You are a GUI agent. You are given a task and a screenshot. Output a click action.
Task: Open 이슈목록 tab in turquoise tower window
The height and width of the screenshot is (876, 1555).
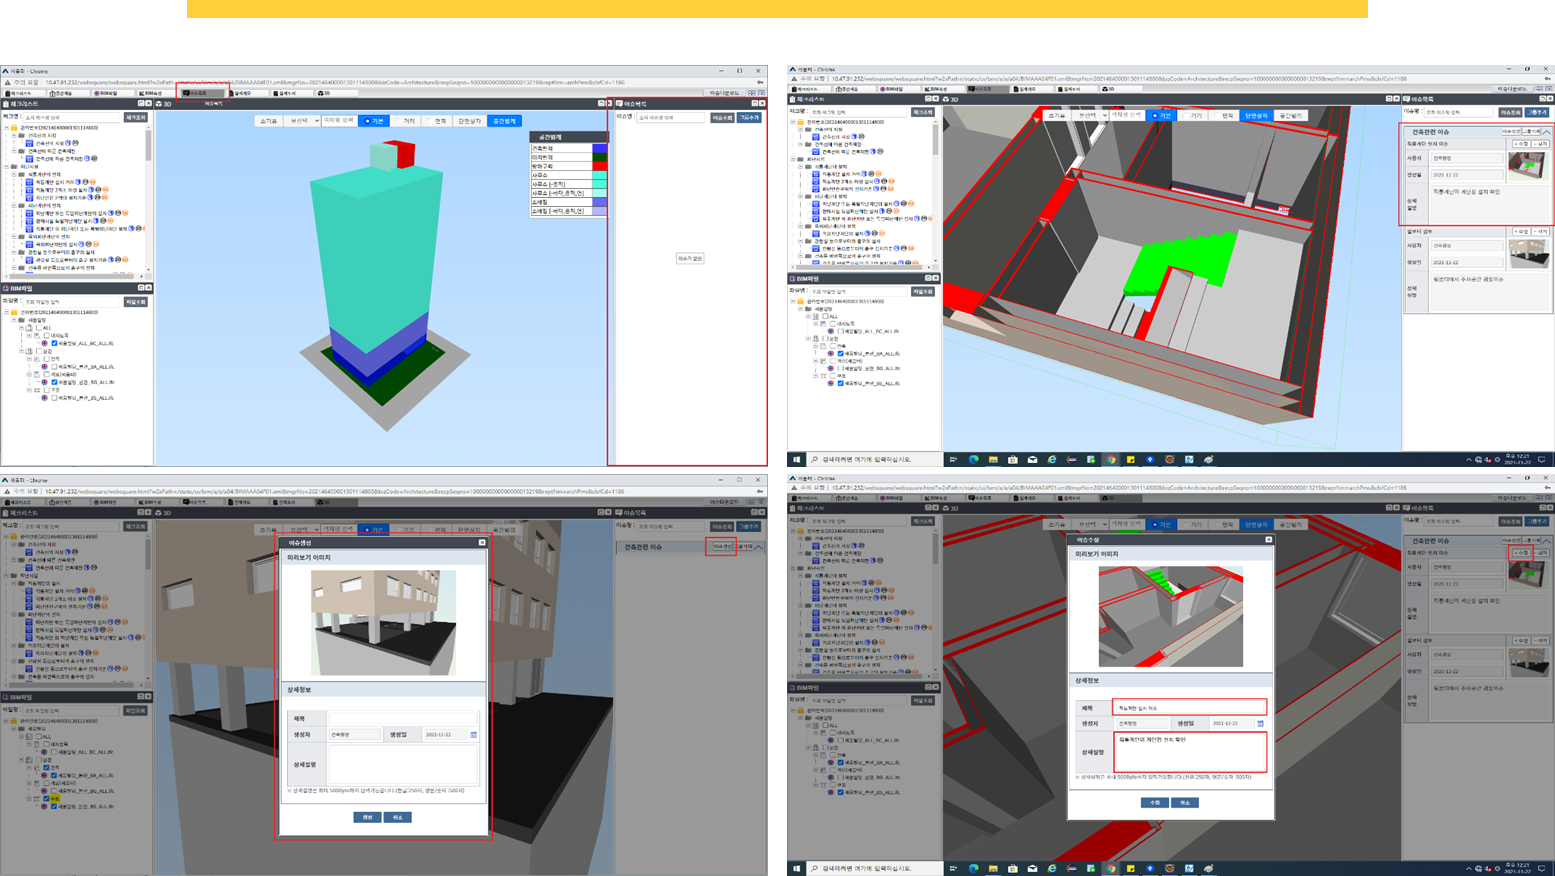pos(203,93)
